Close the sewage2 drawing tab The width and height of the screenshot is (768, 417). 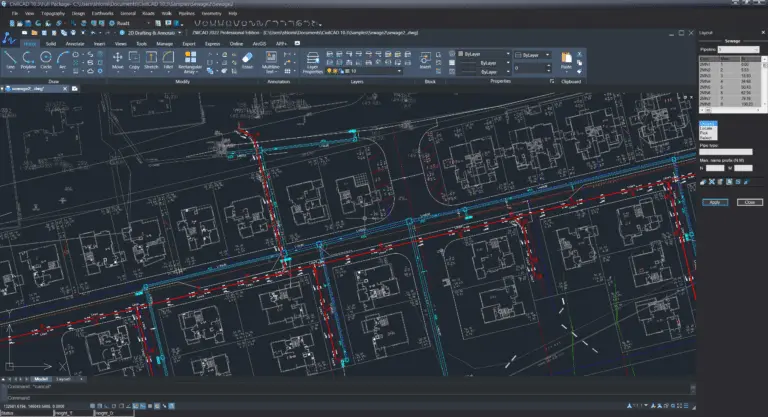65,89
